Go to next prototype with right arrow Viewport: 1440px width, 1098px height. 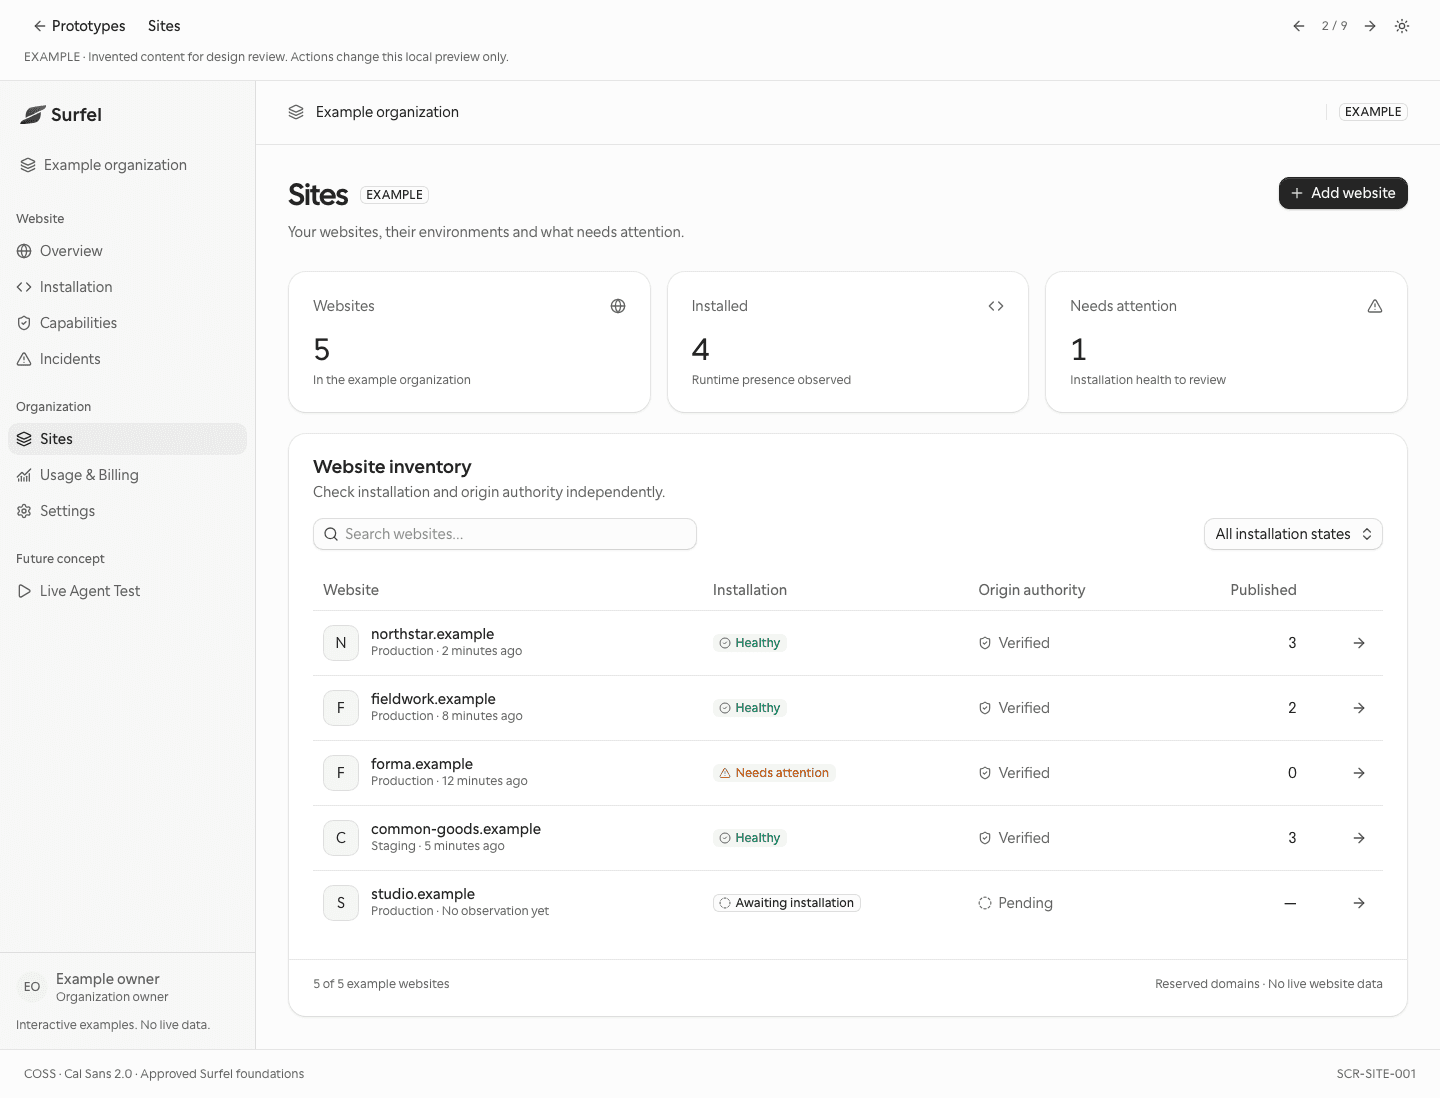click(1370, 26)
